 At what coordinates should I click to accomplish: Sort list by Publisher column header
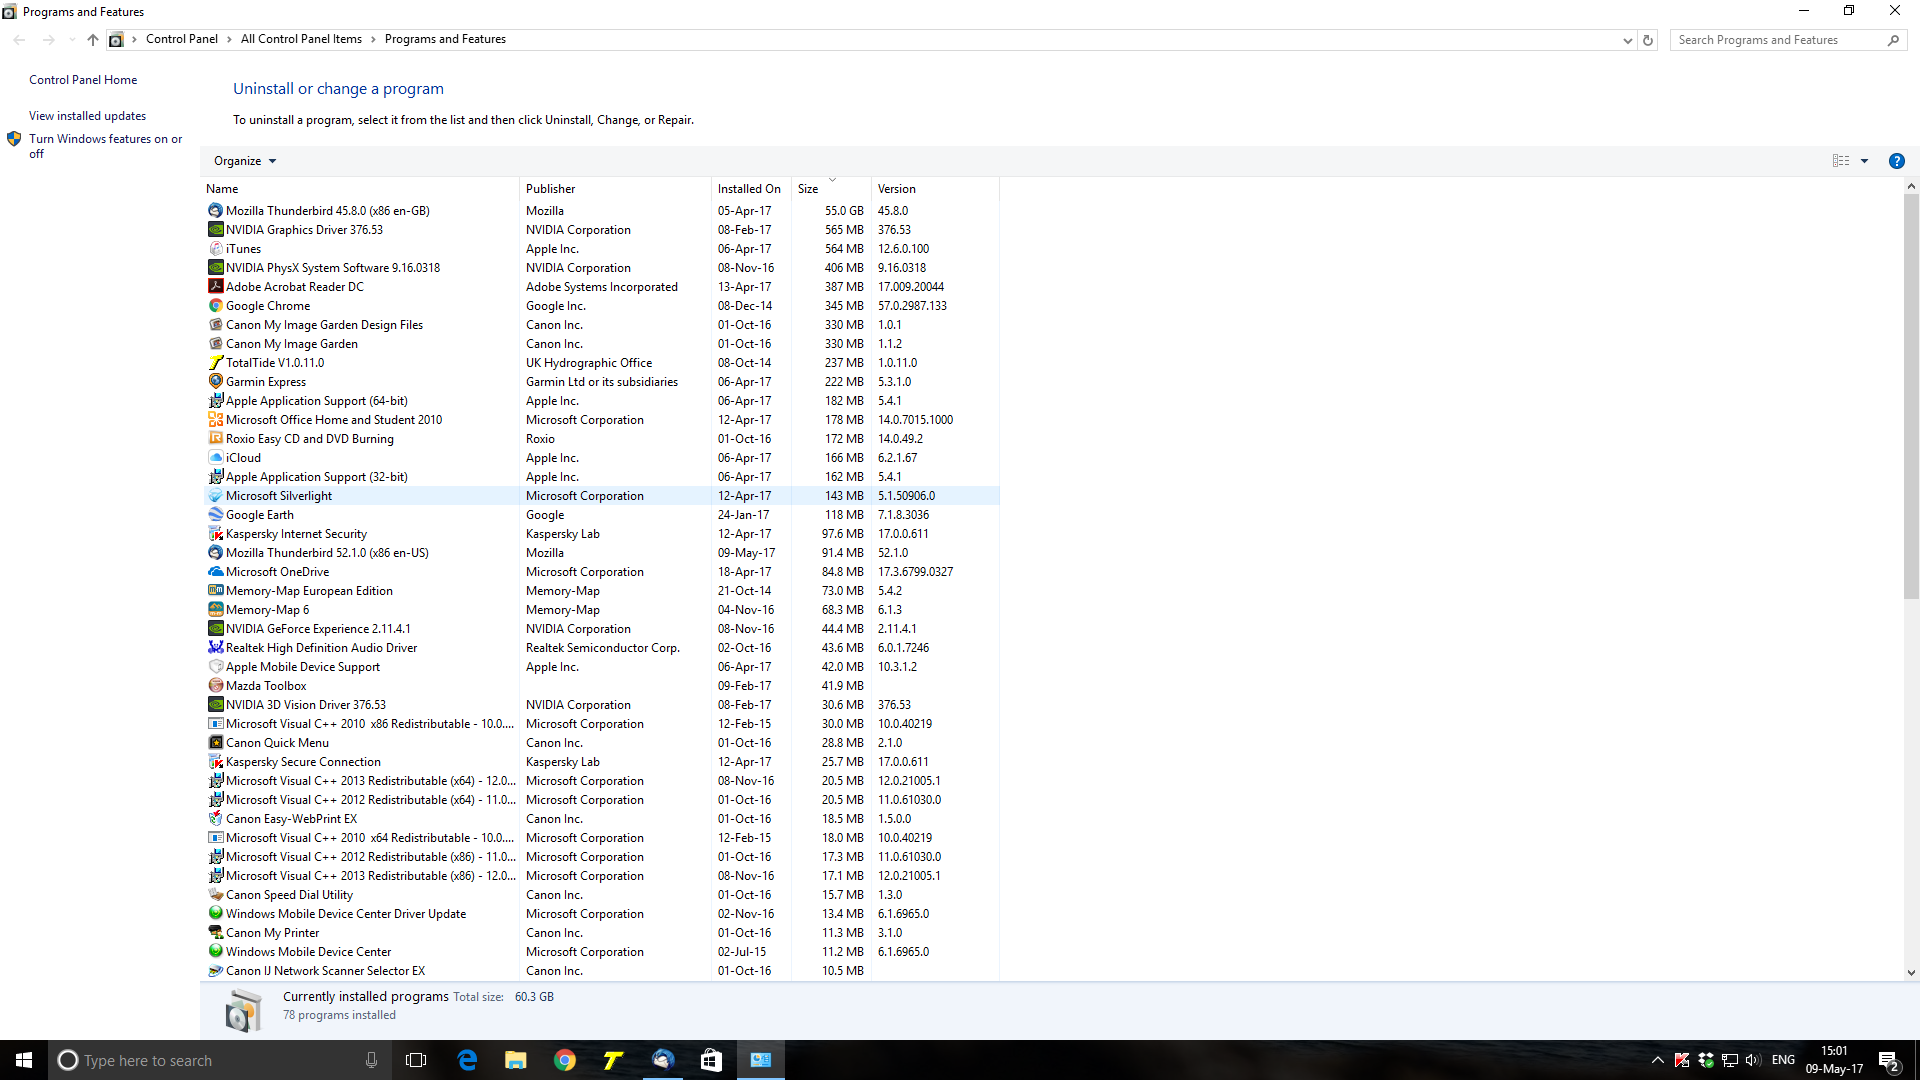coord(551,189)
